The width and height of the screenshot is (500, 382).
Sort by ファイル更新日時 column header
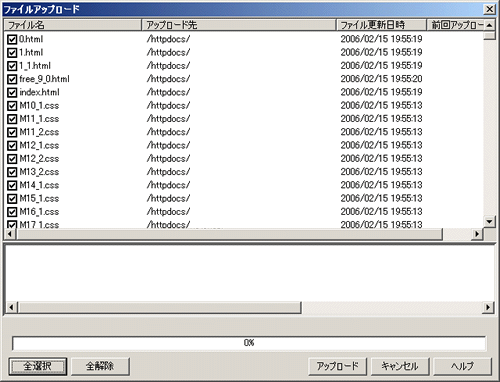(x=382, y=25)
